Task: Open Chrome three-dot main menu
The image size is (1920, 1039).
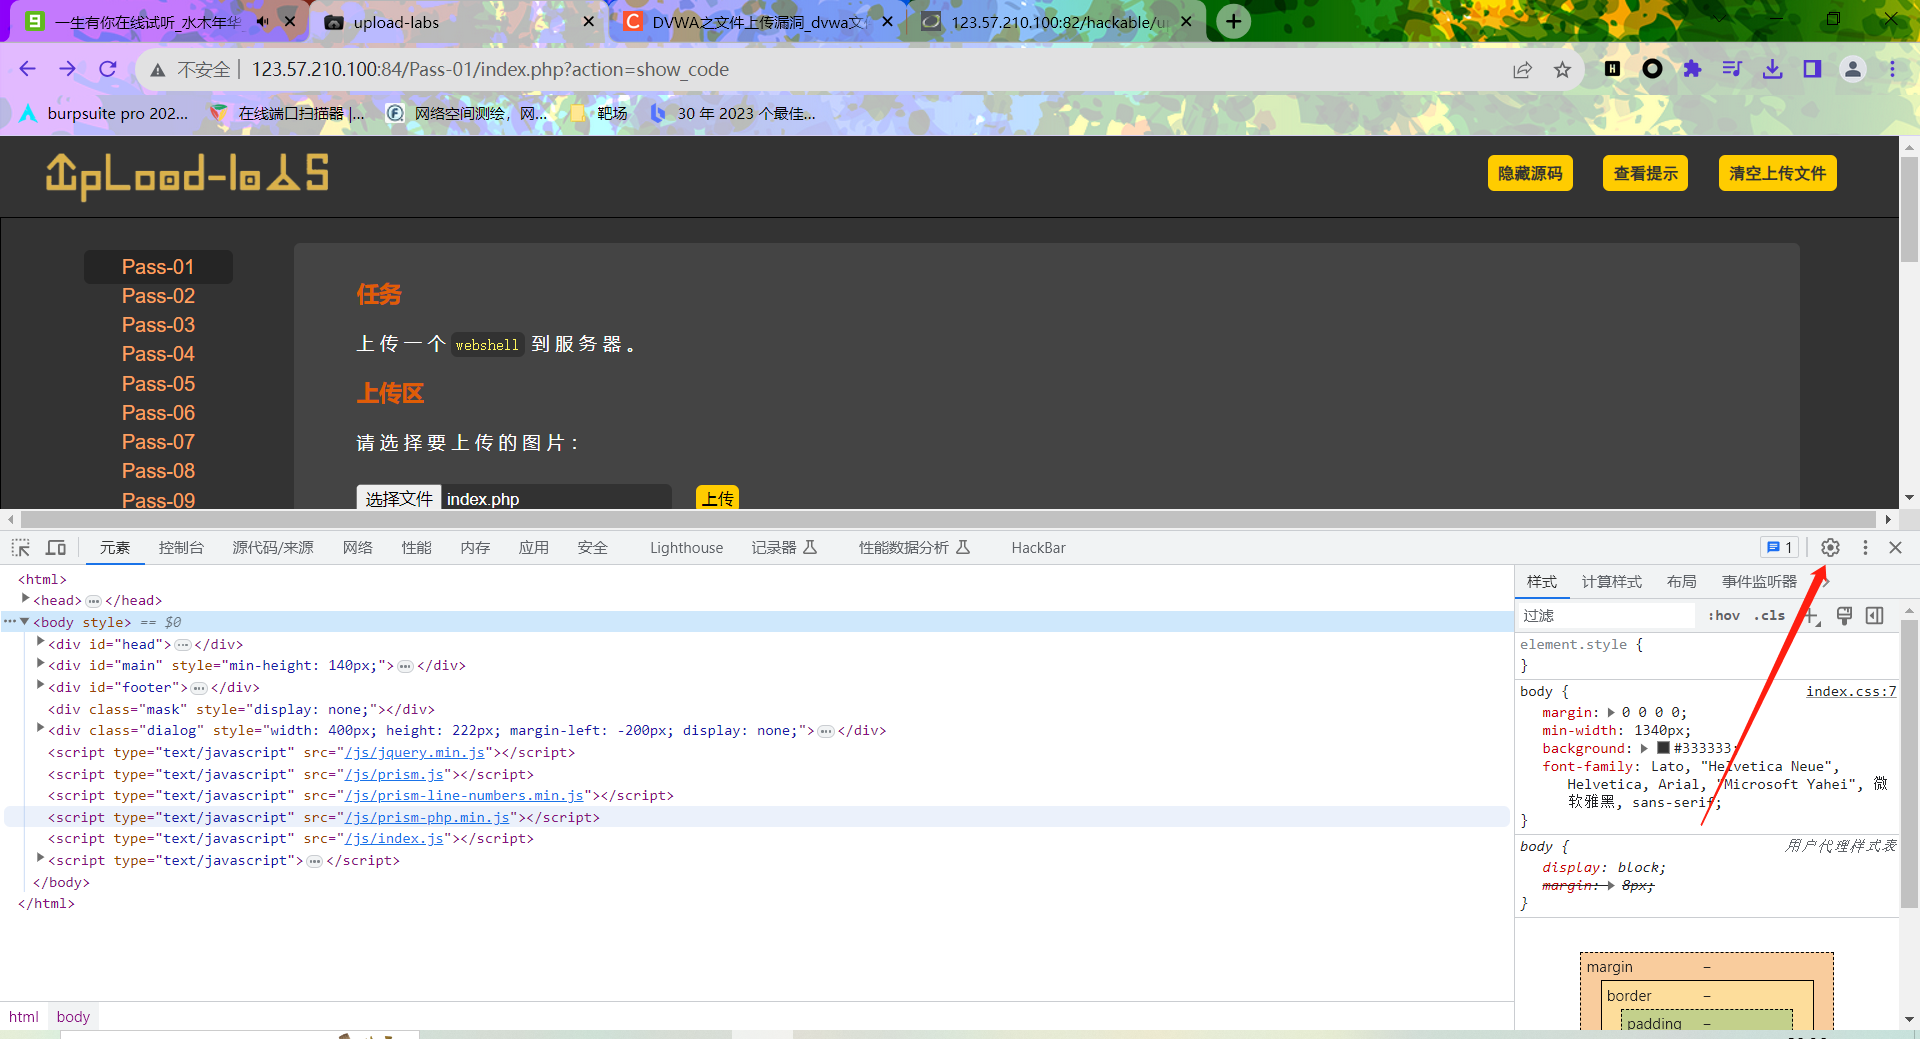Action: (1892, 69)
